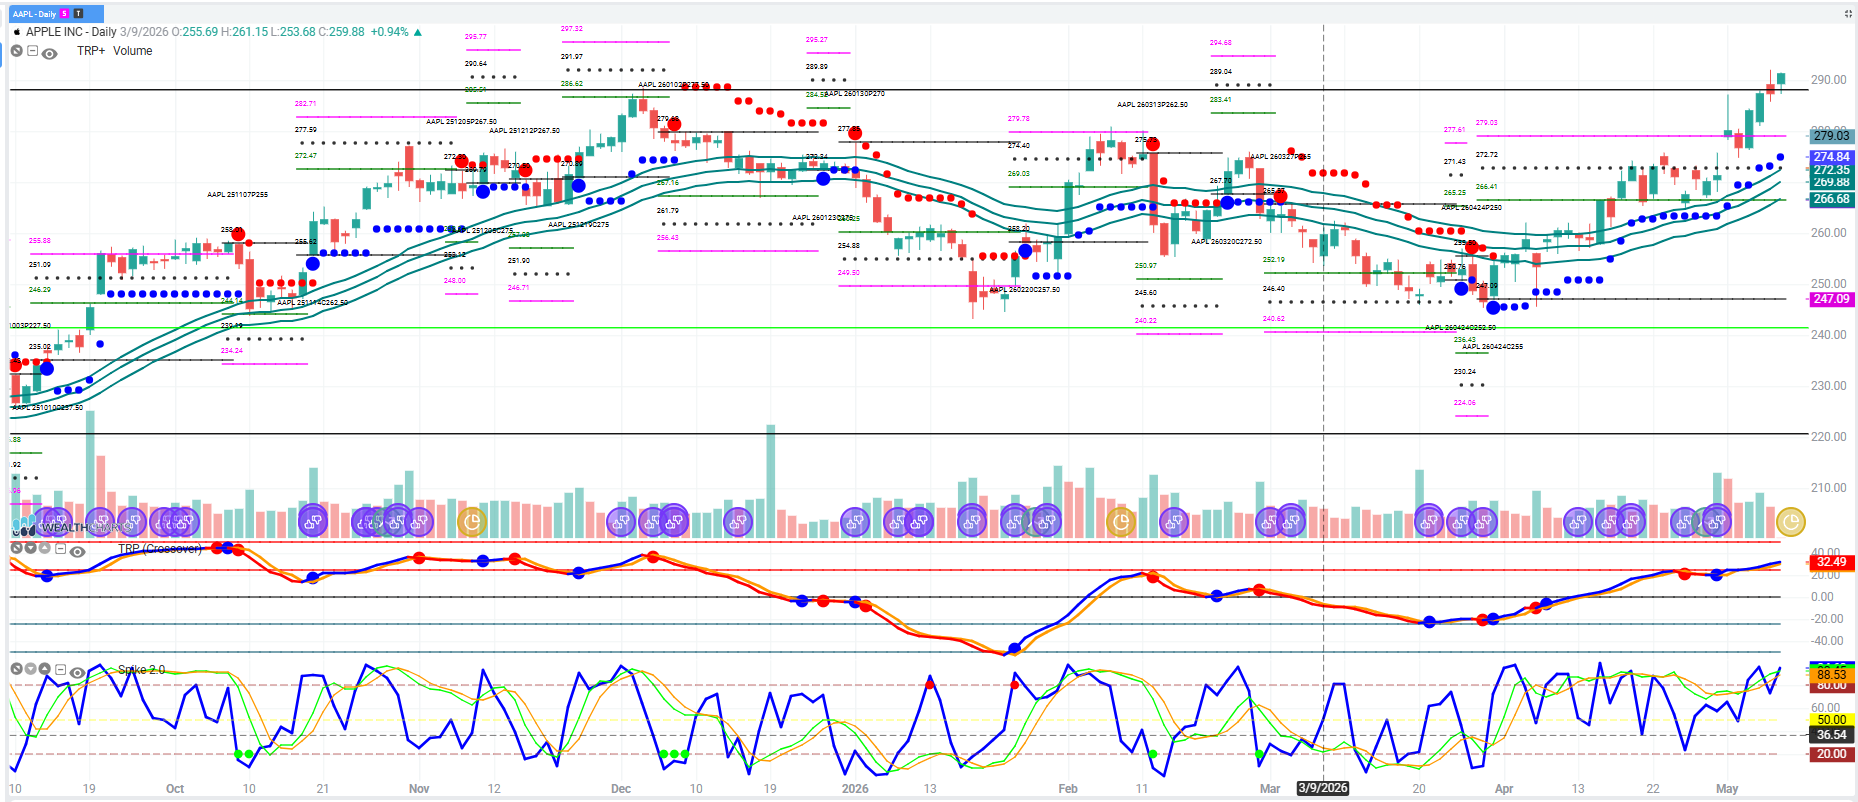This screenshot has height=802, width=1858.
Task: Collapse the TRP (Crossover) pane legend
Action: 60,549
